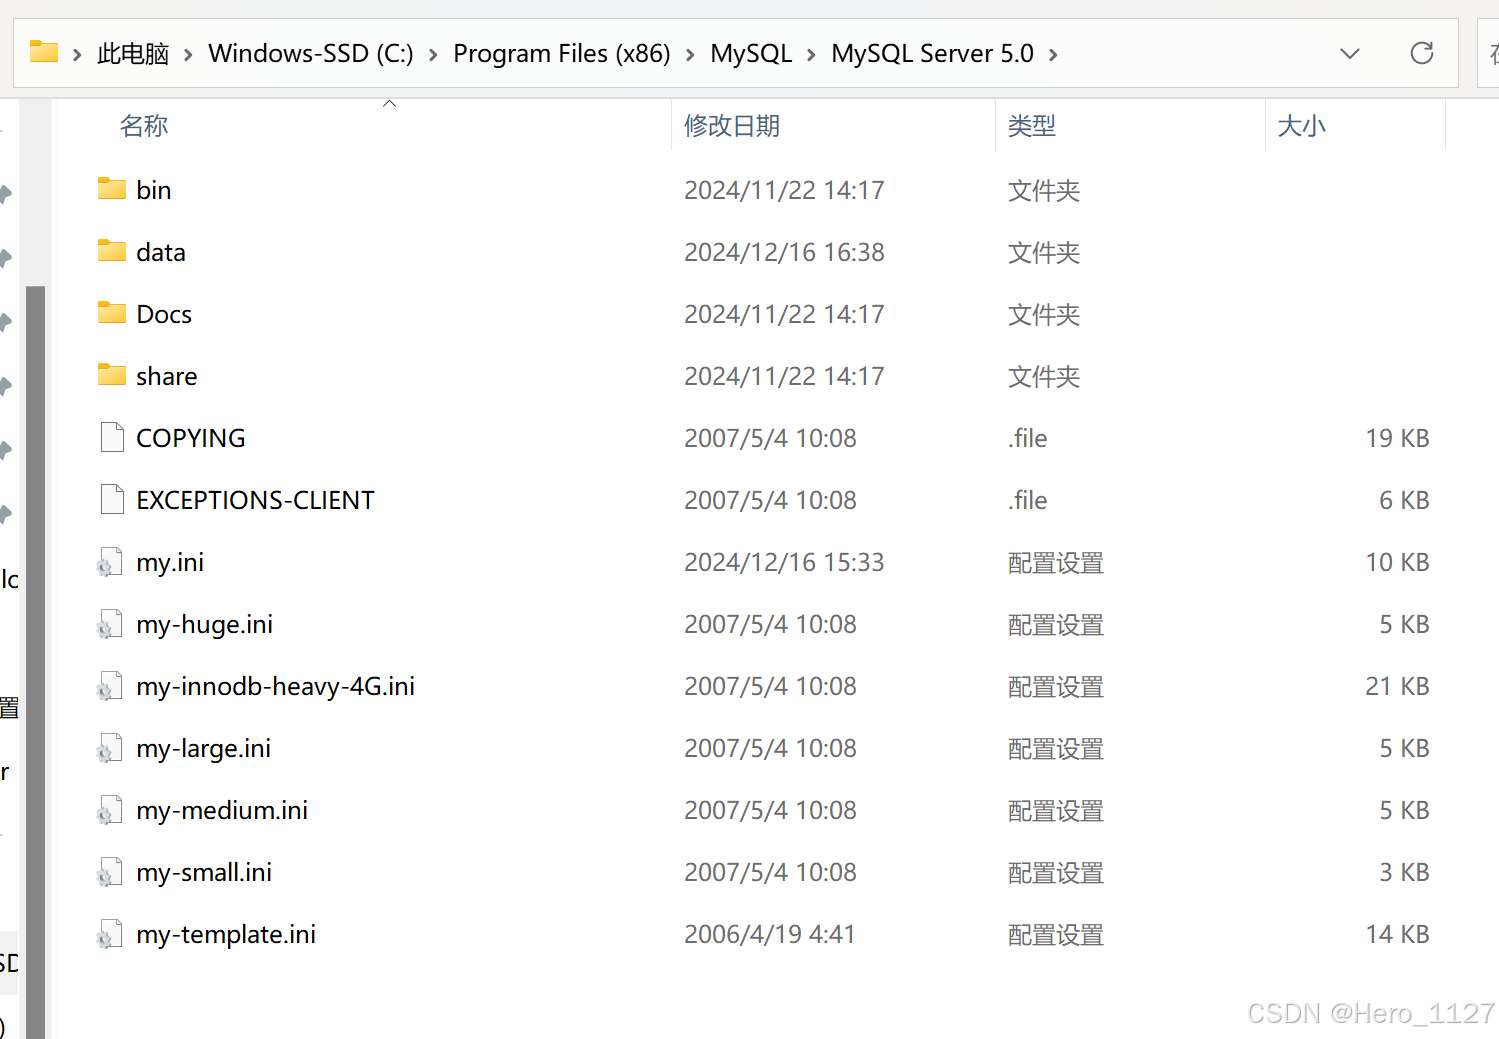
Task: Open the address bar history dropdown
Action: 1350,54
